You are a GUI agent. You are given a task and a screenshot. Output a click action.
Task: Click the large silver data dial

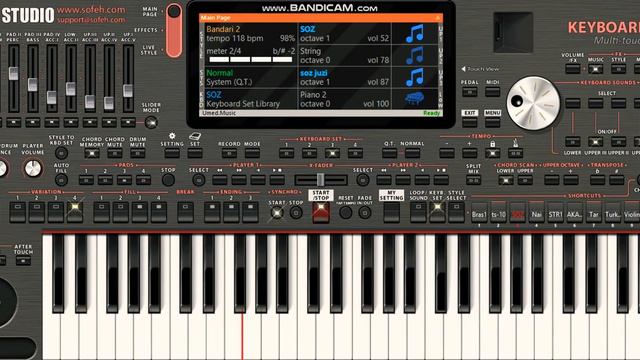(533, 103)
